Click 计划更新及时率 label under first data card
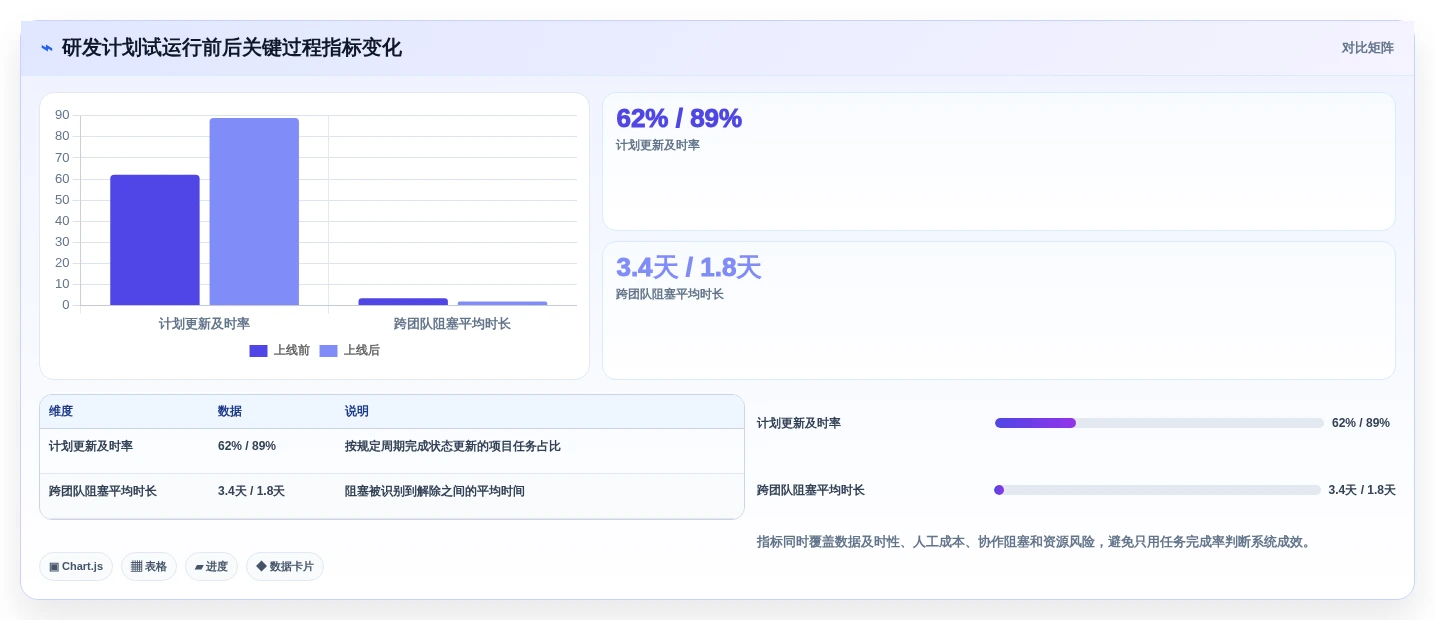This screenshot has height=620, width=1435. (x=658, y=145)
